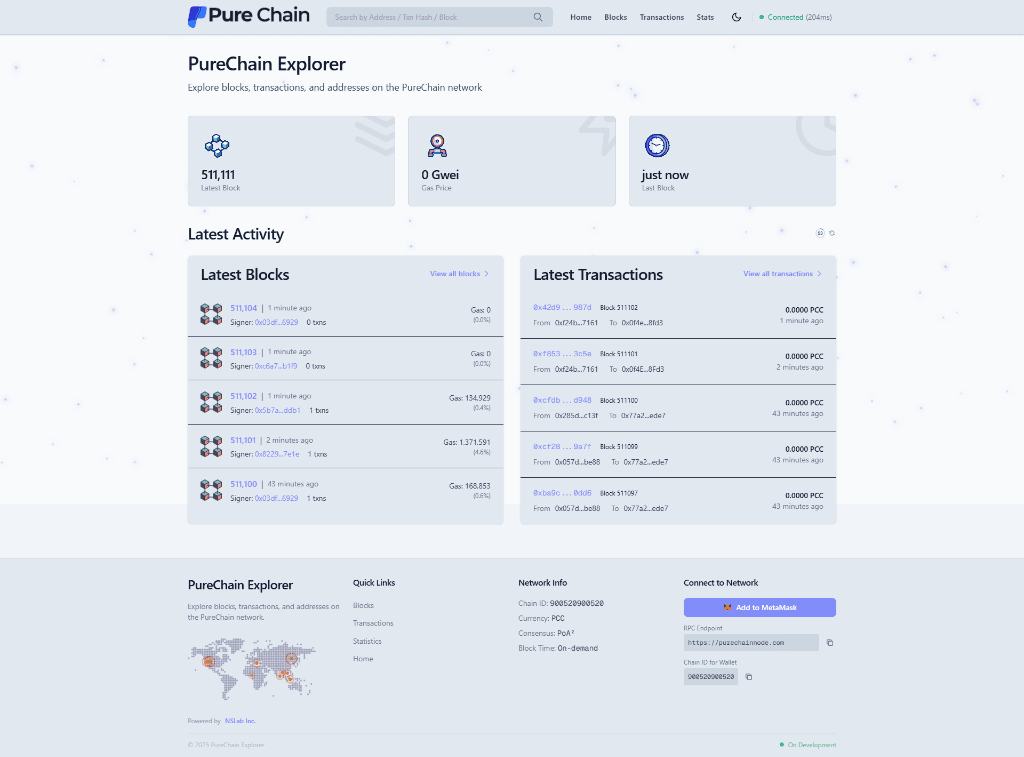Open the Blocks page from the top navigation

click(615, 17)
